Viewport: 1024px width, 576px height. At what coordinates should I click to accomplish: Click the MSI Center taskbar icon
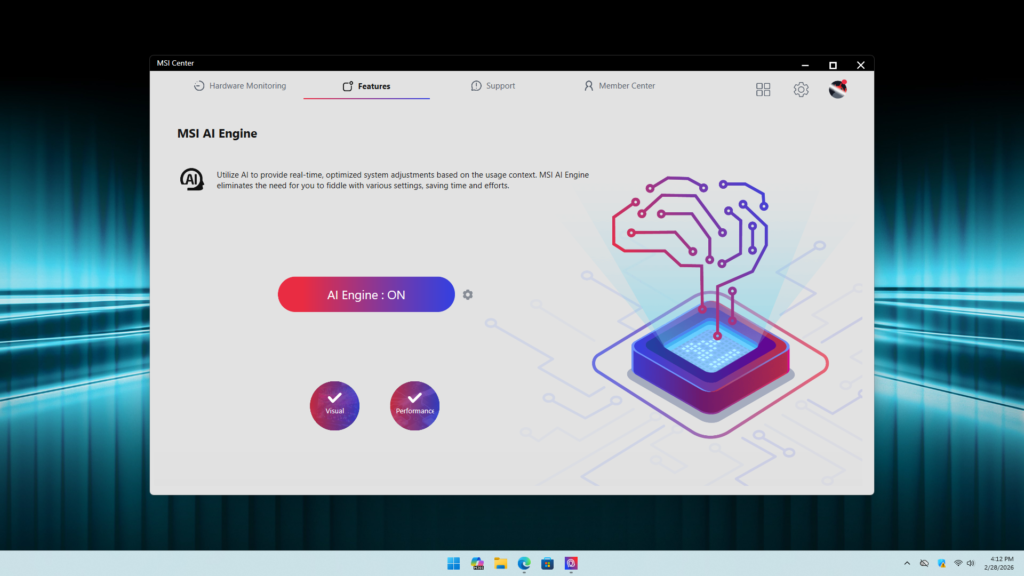tap(571, 563)
